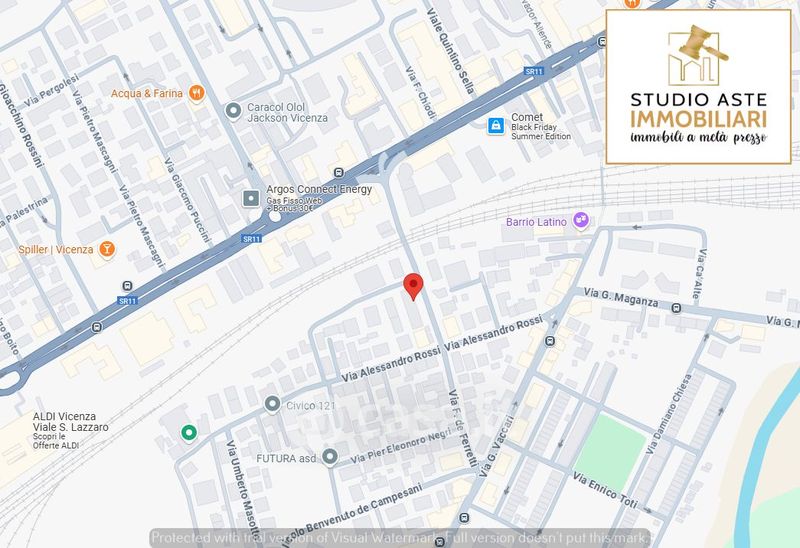Click the red location pin marker
This screenshot has width=800, height=548.
413,286
